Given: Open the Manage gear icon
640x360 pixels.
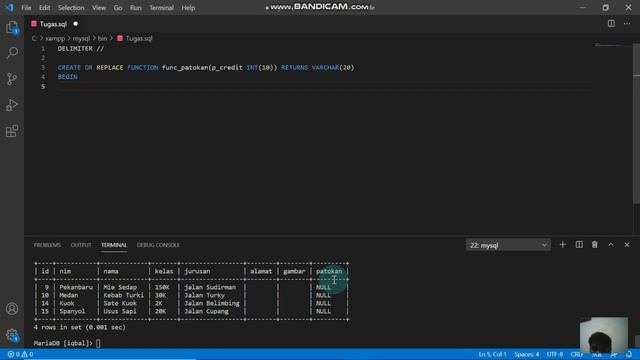Looking at the screenshot, I should tap(12, 336).
